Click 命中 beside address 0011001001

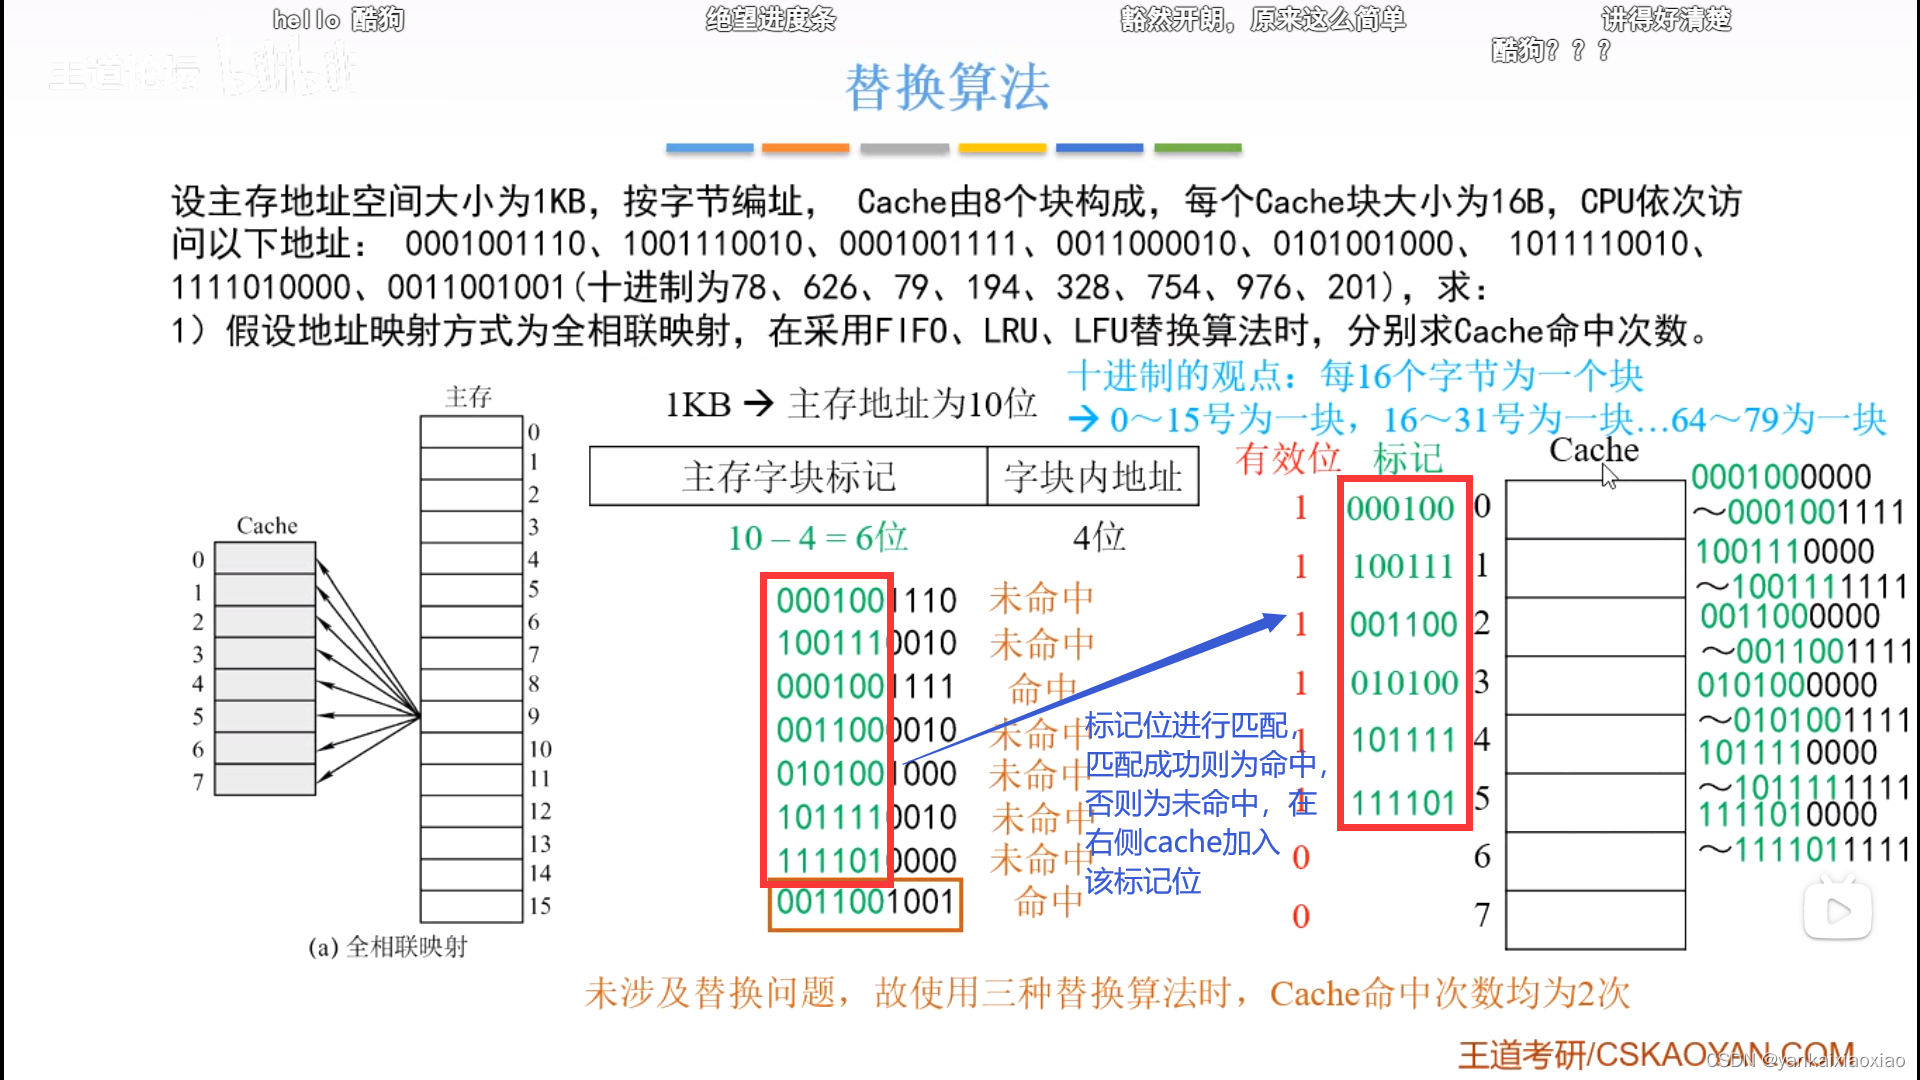click(1048, 902)
